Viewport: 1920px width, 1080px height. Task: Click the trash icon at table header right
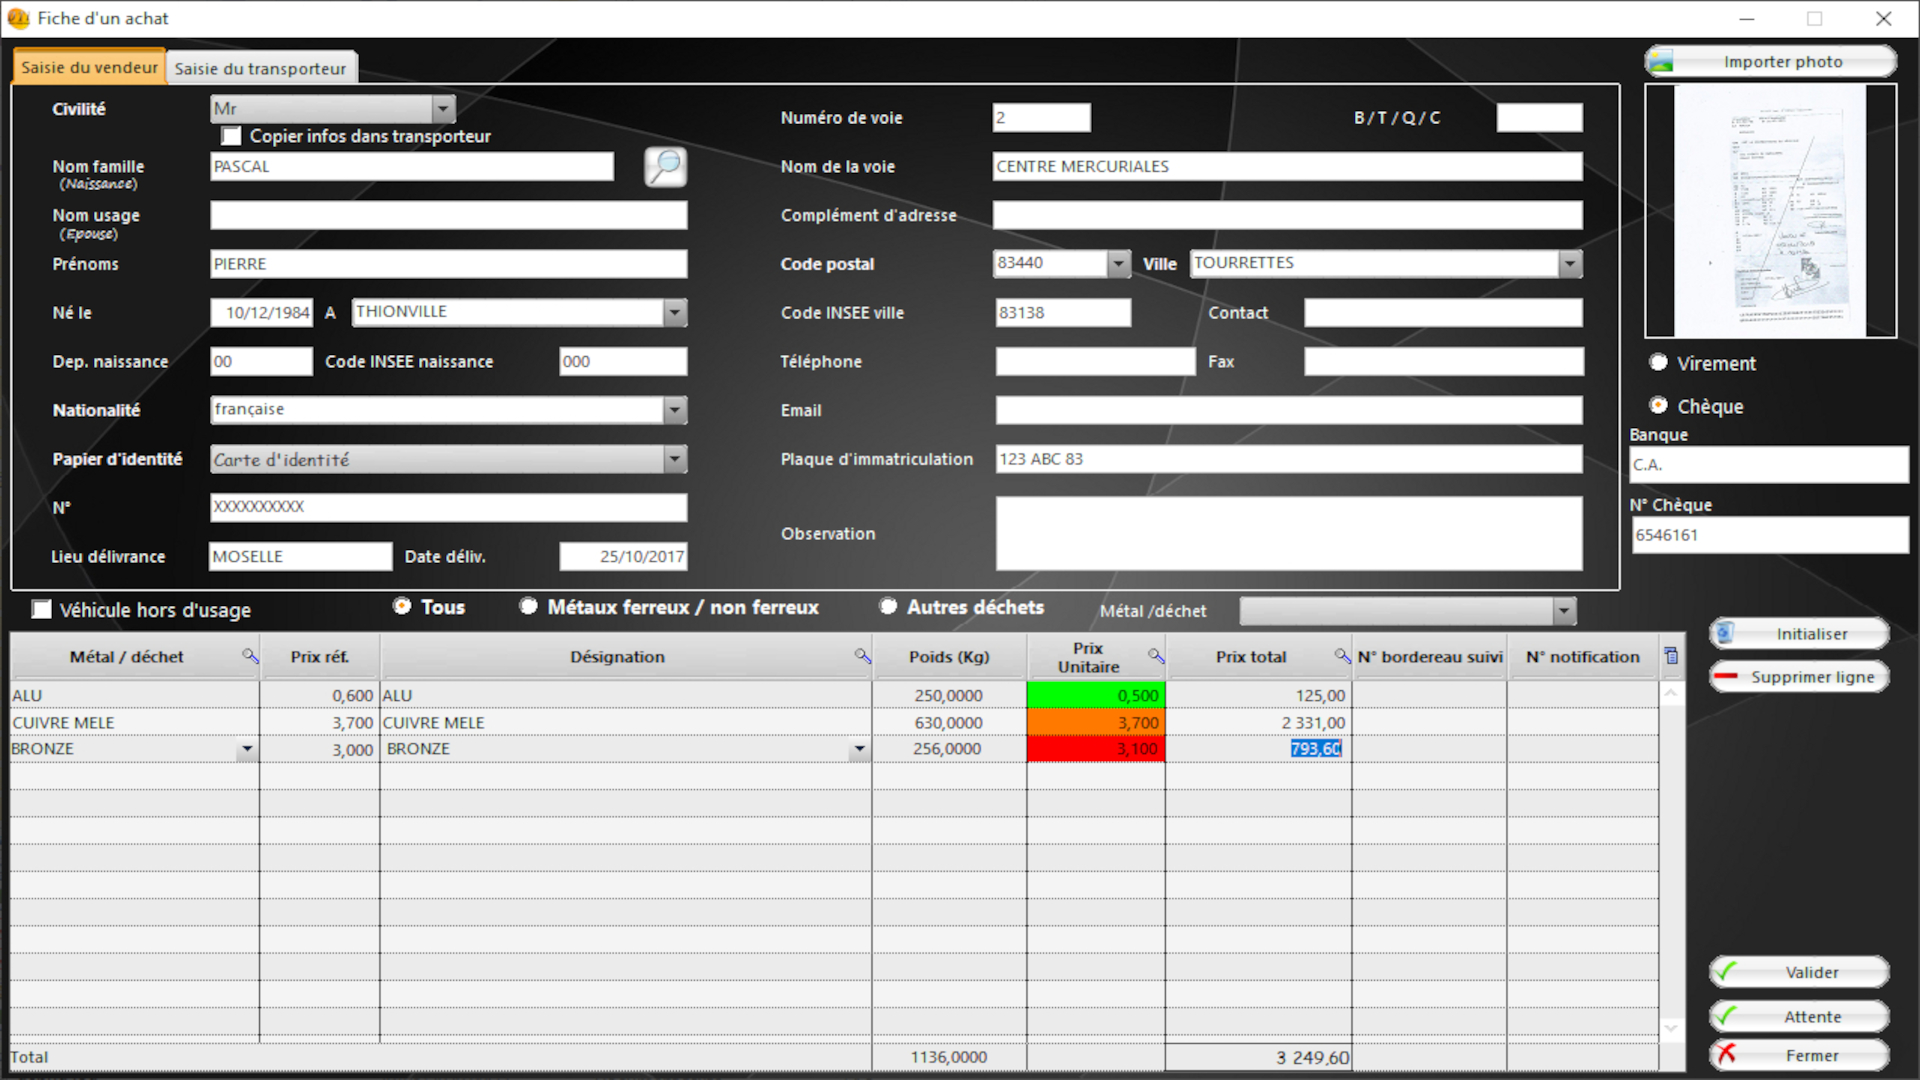tap(1671, 656)
